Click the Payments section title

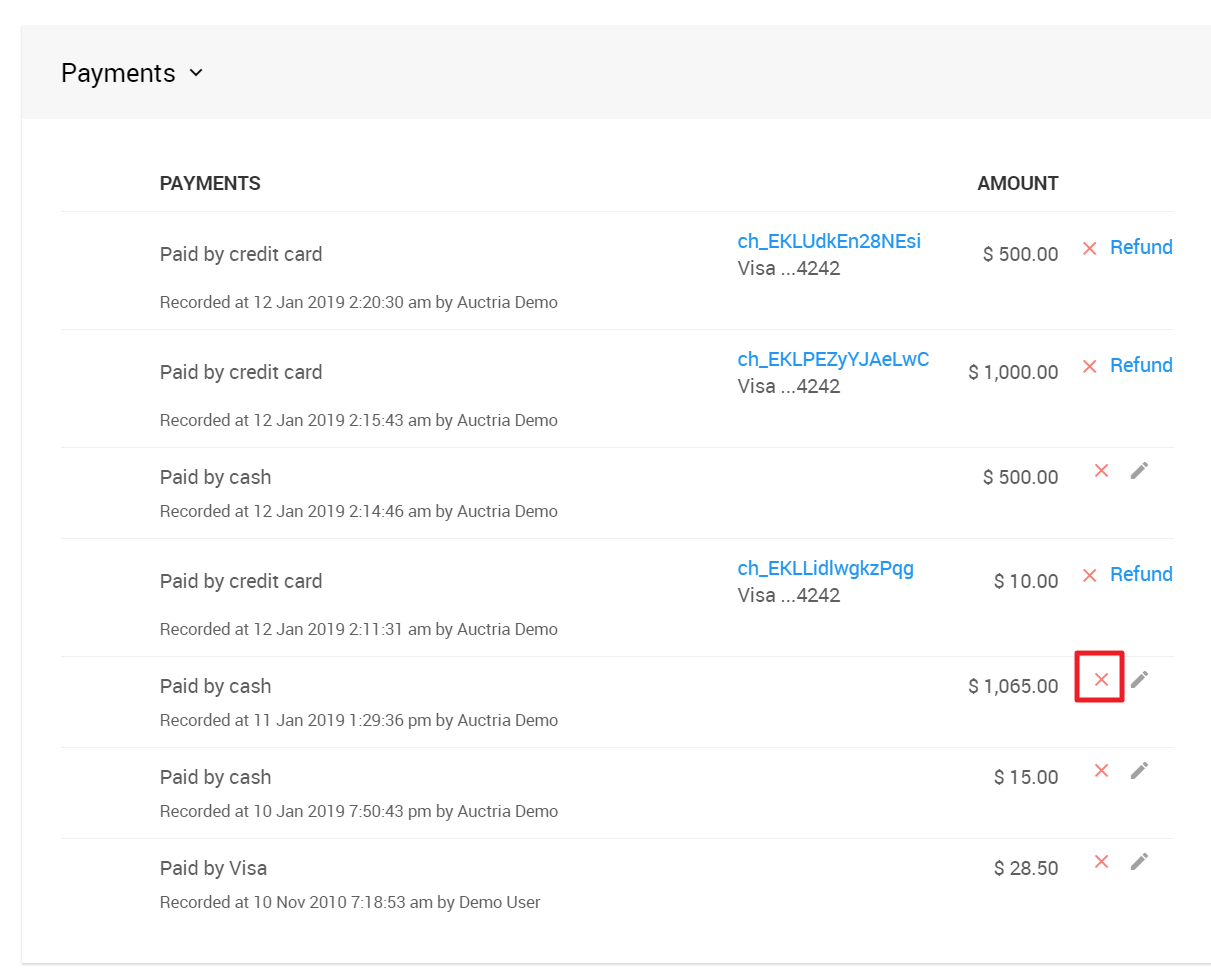[118, 73]
